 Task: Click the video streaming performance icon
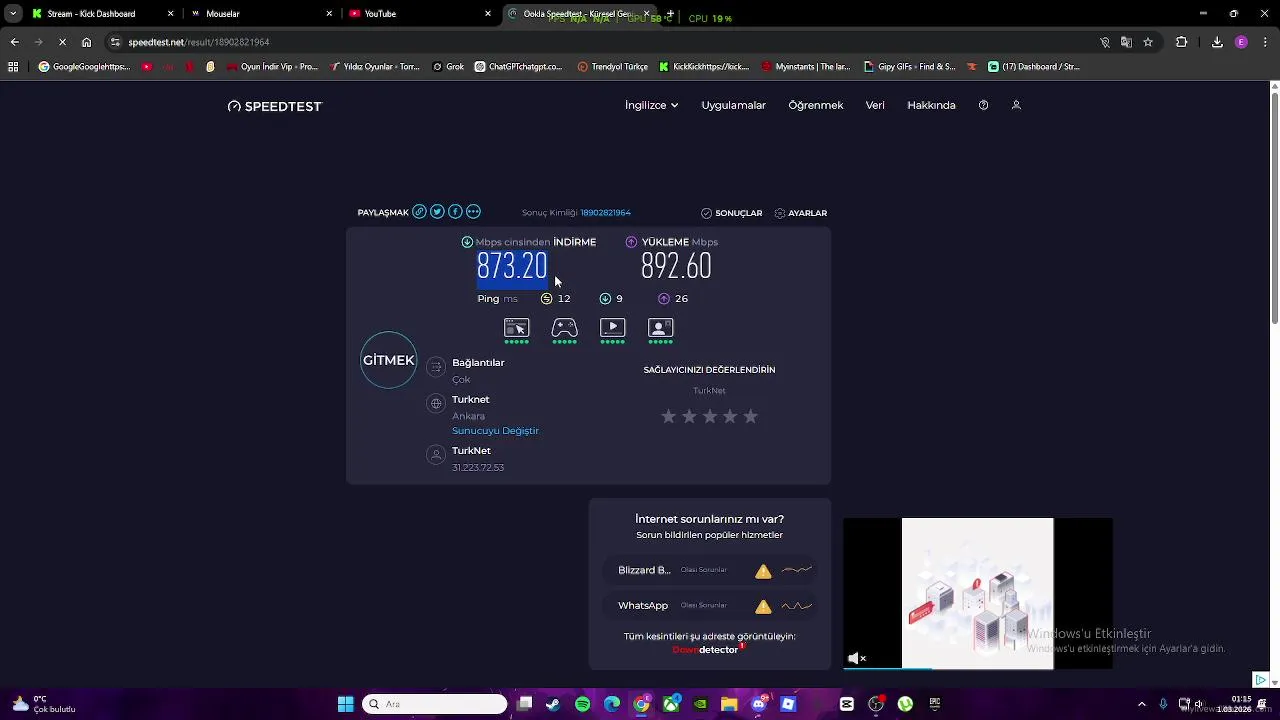[613, 328]
